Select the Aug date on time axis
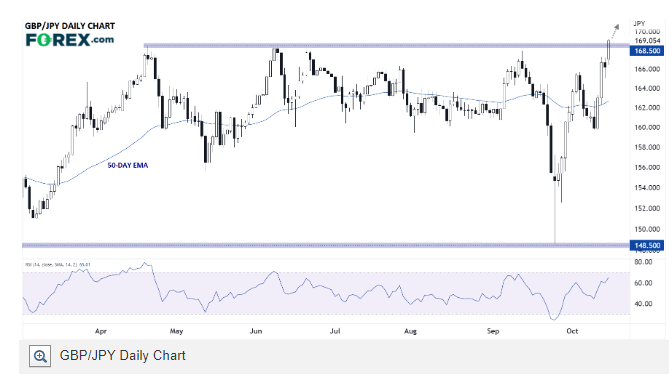This screenshot has width=672, height=386. (411, 331)
